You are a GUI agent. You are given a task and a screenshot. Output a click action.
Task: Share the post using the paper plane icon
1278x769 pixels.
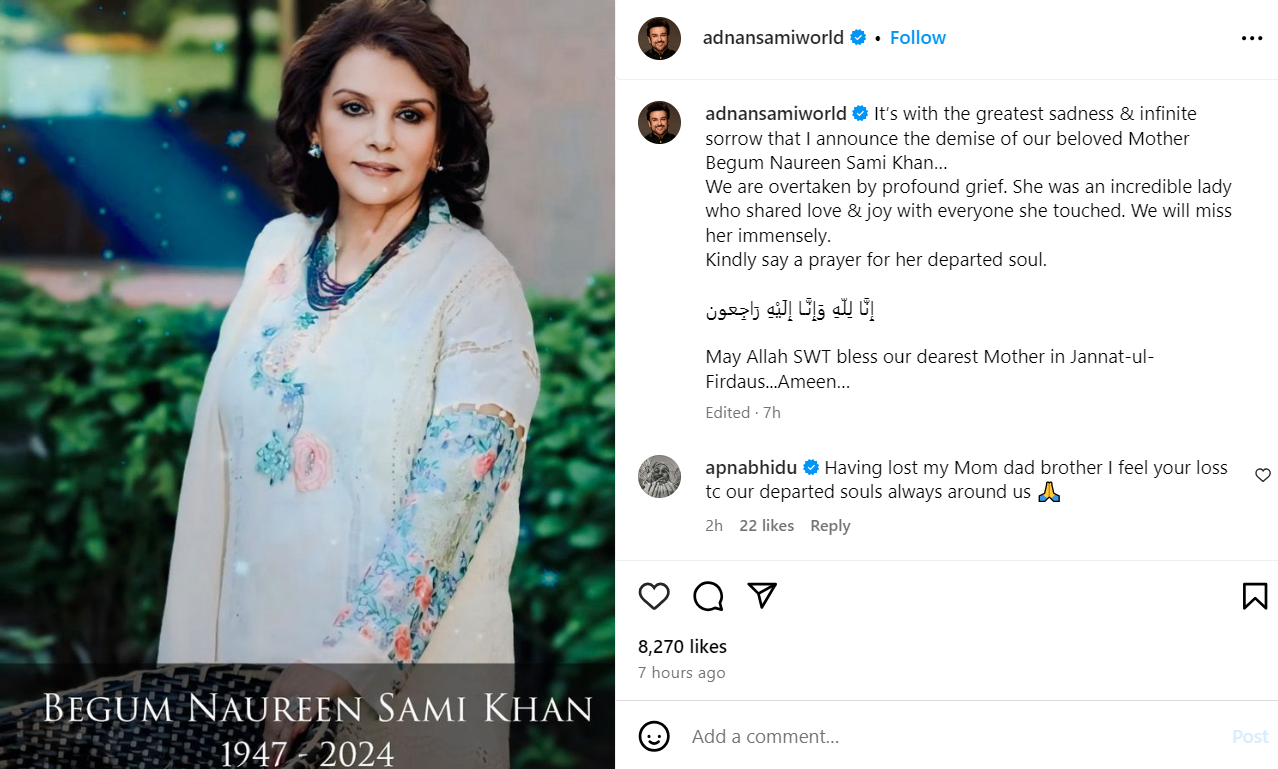[762, 596]
